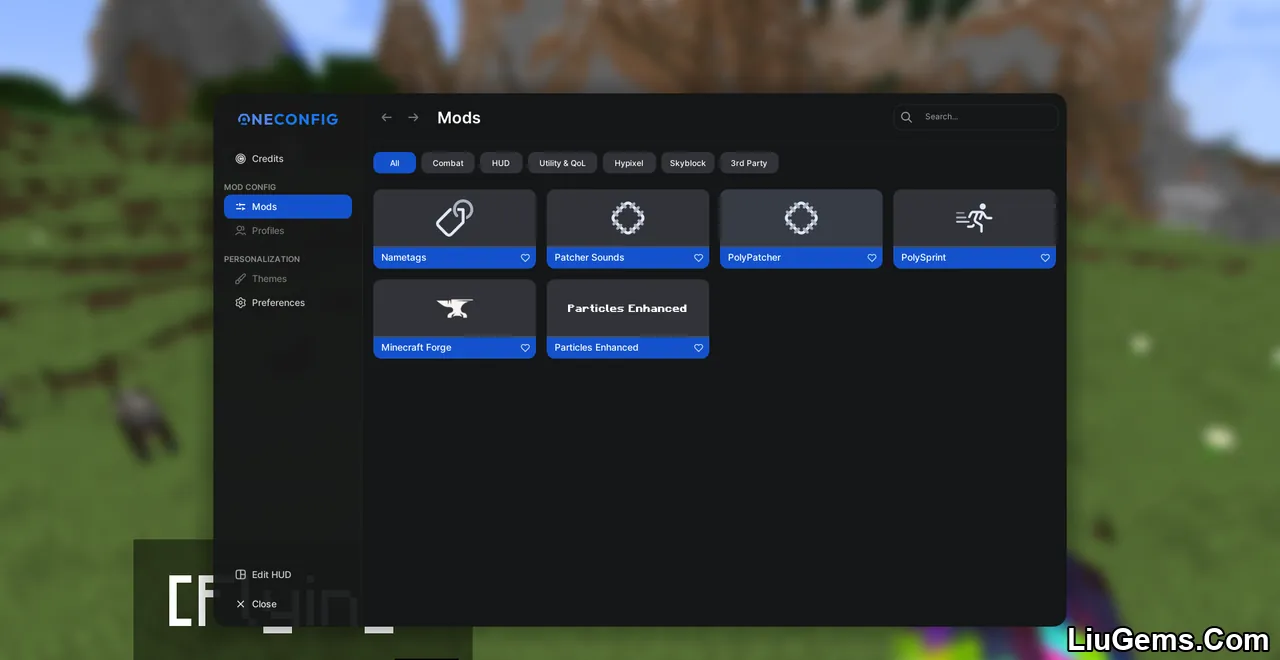Filter mods by Hypixel

(629, 163)
